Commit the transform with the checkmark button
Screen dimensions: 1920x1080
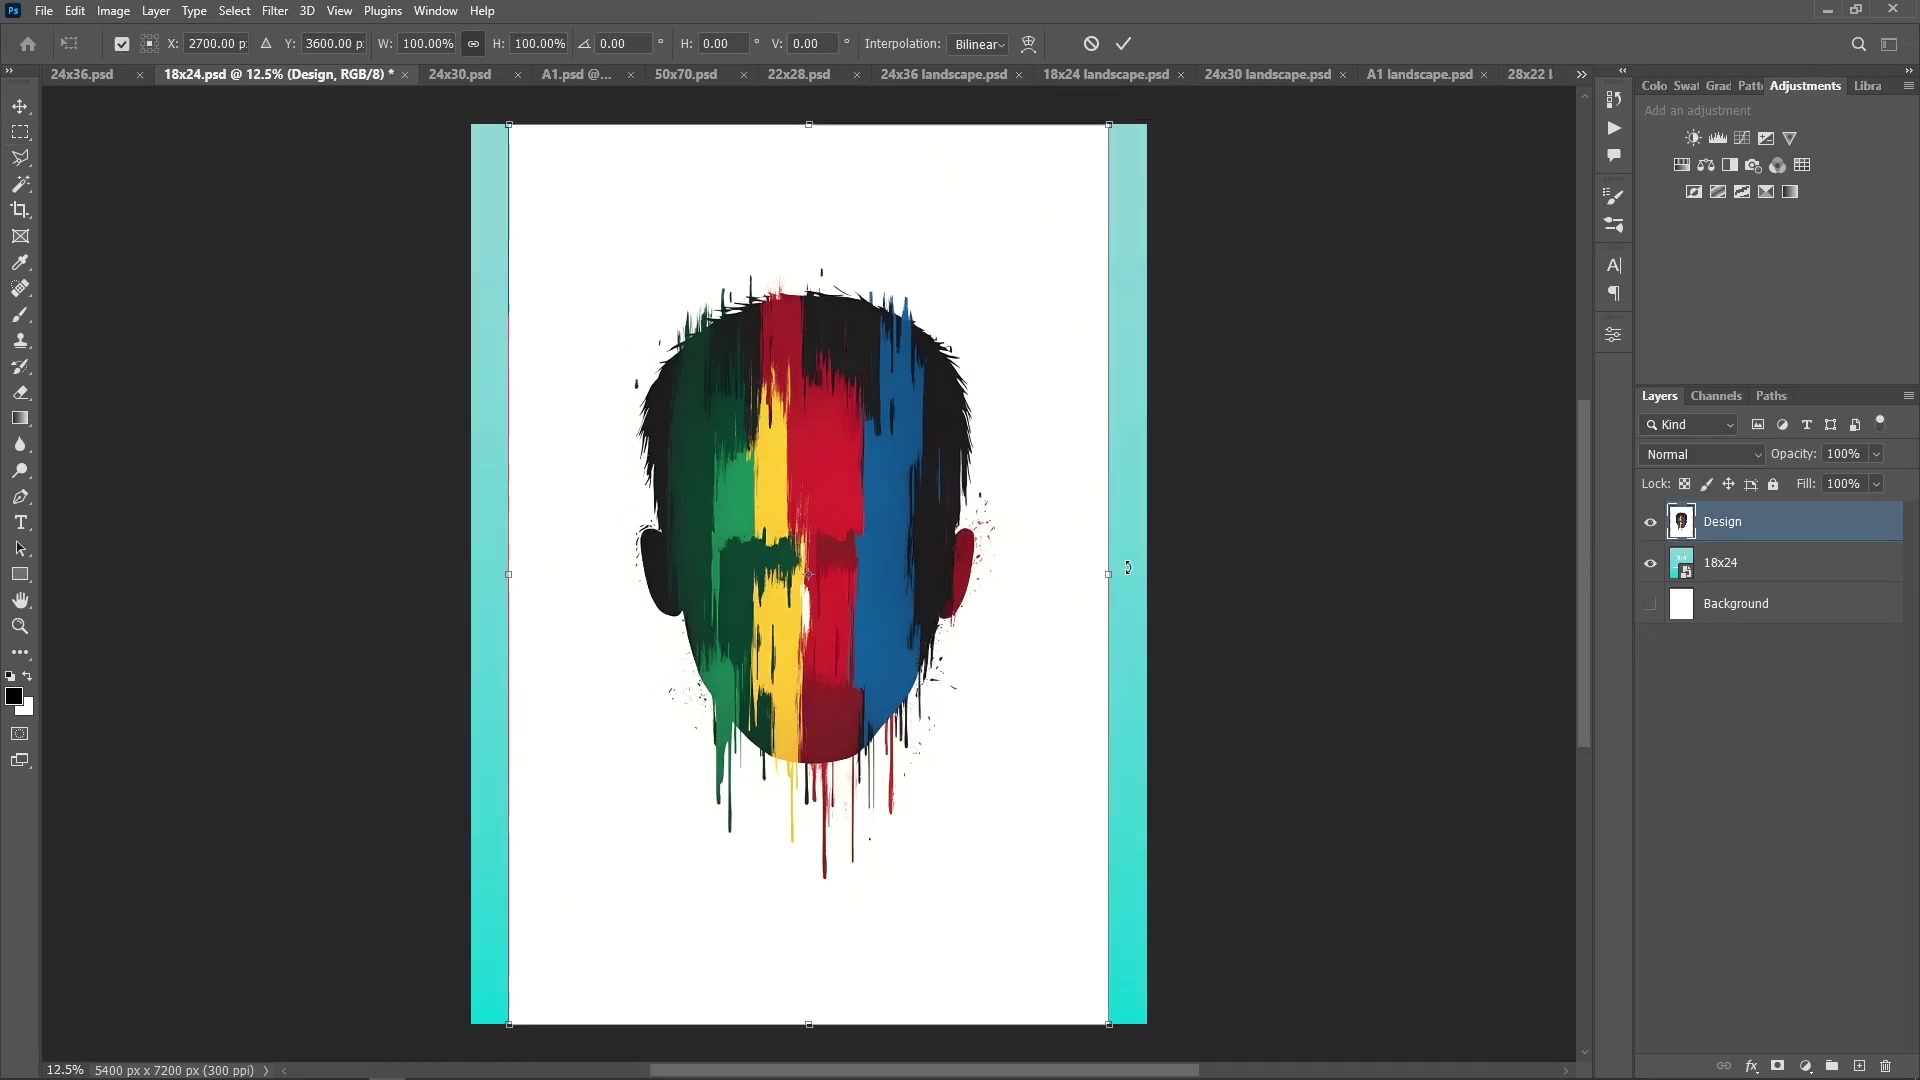pos(1123,44)
